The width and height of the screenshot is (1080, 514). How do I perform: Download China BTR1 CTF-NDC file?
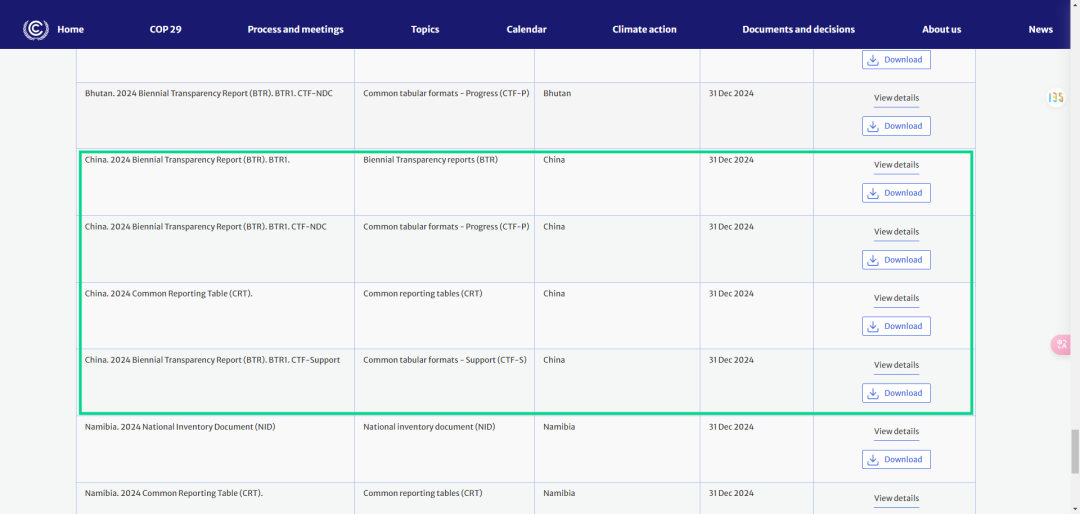pyautogui.click(x=896, y=260)
